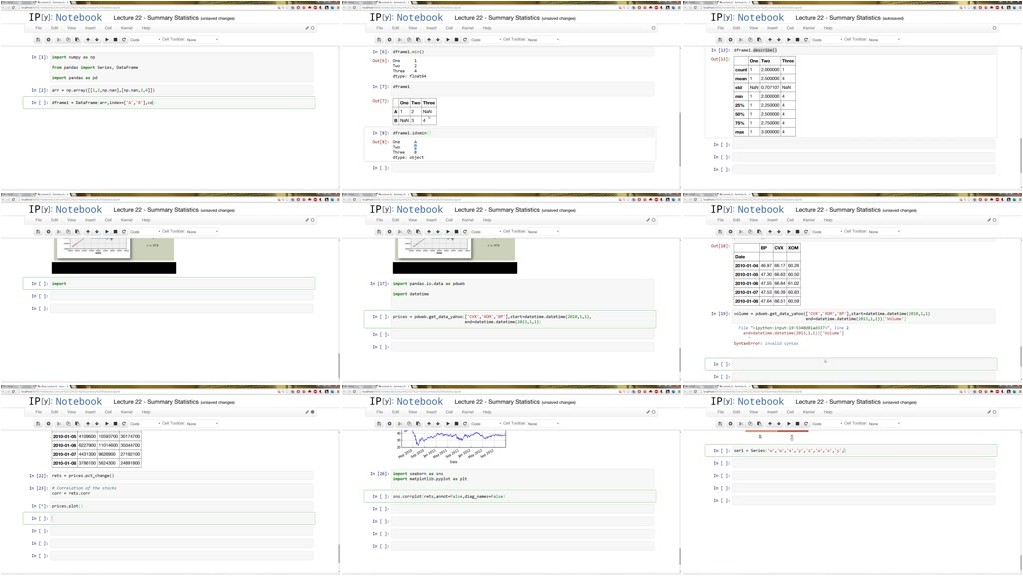Click the 'mean' row label in describe() output table
Image resolution: width=1023 pixels, height=576 pixels.
point(741,78)
